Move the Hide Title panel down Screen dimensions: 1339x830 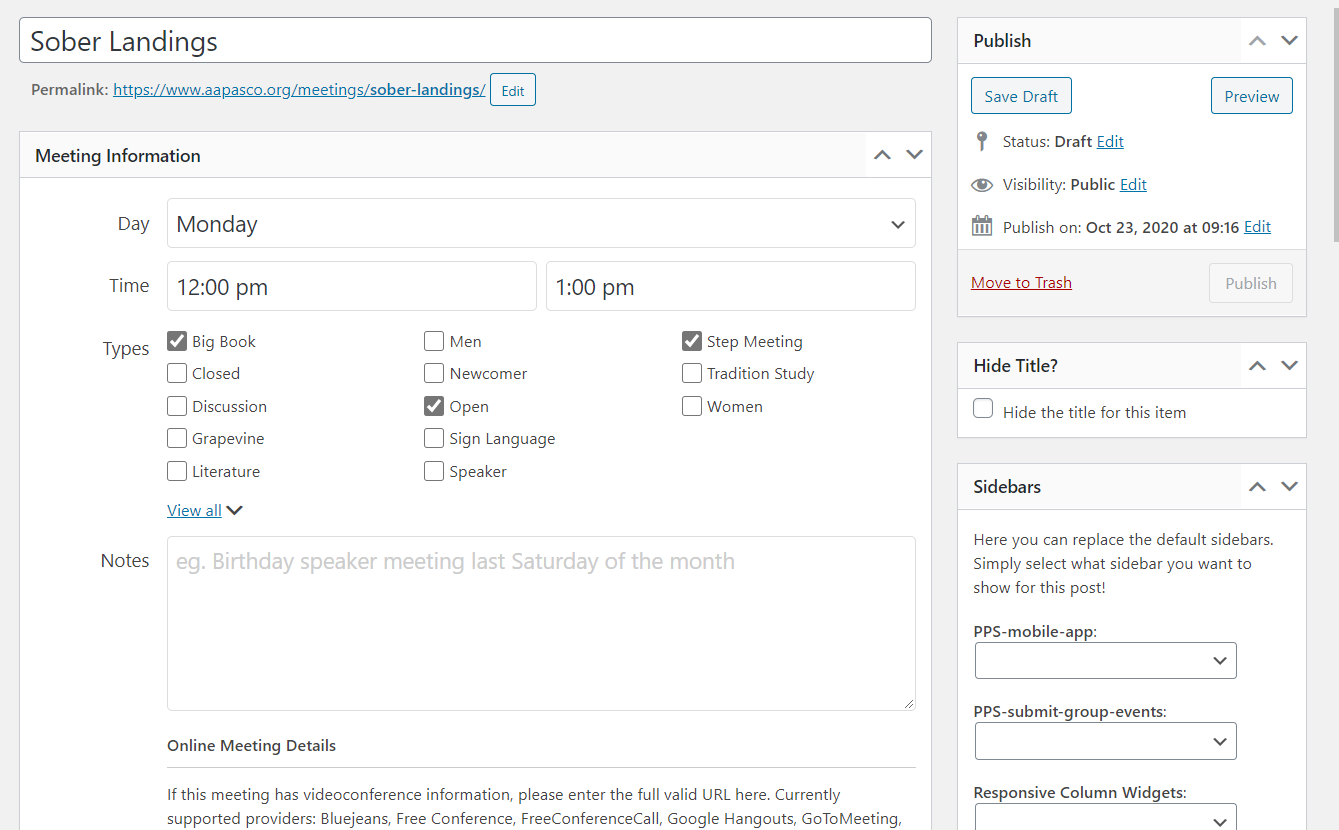coord(1289,366)
